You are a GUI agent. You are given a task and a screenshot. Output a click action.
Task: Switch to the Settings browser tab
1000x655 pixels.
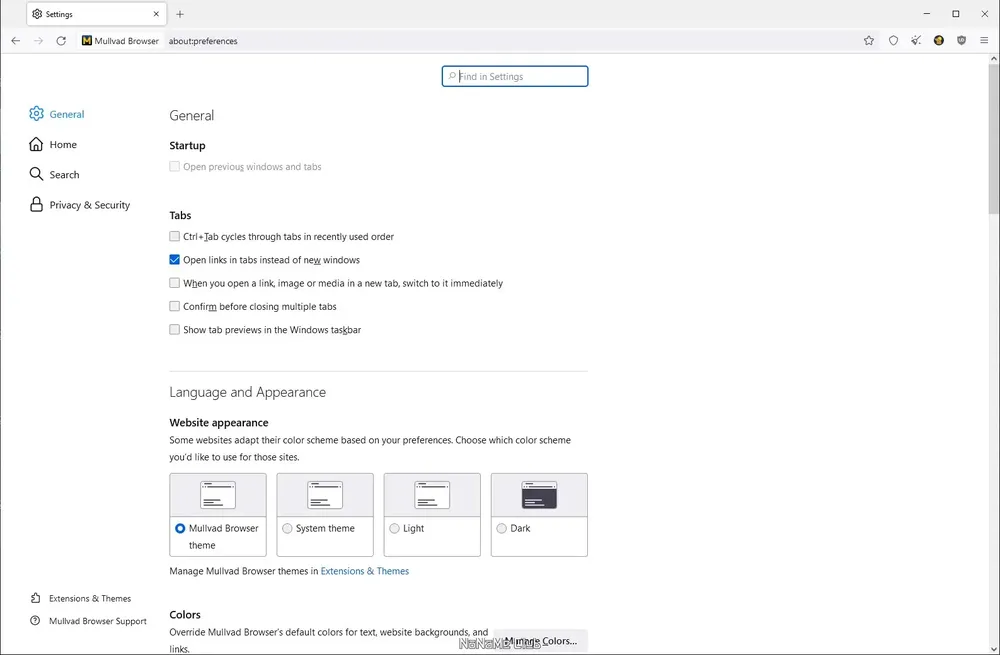click(x=96, y=14)
